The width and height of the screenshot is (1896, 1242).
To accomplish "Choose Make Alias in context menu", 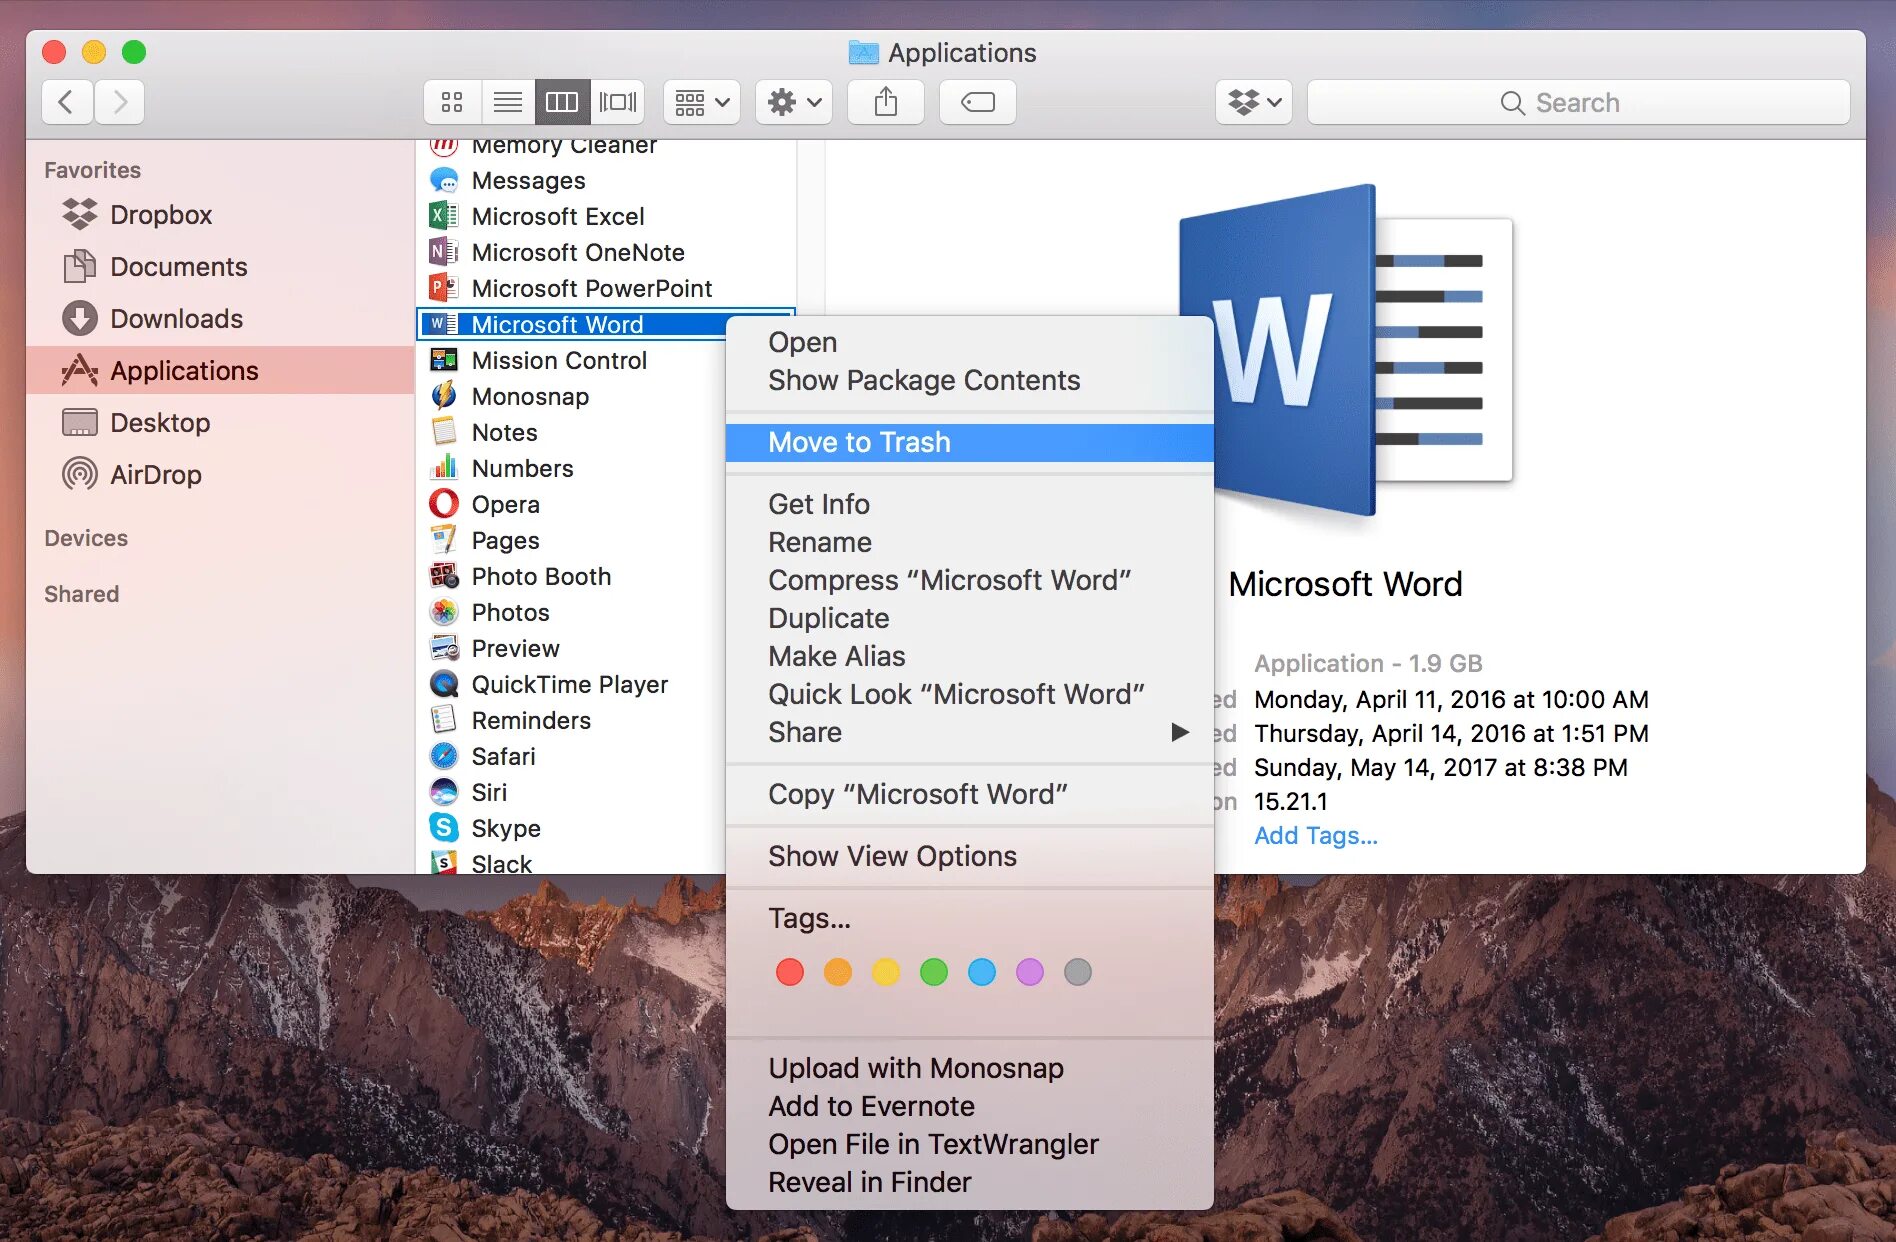I will (x=970, y=657).
